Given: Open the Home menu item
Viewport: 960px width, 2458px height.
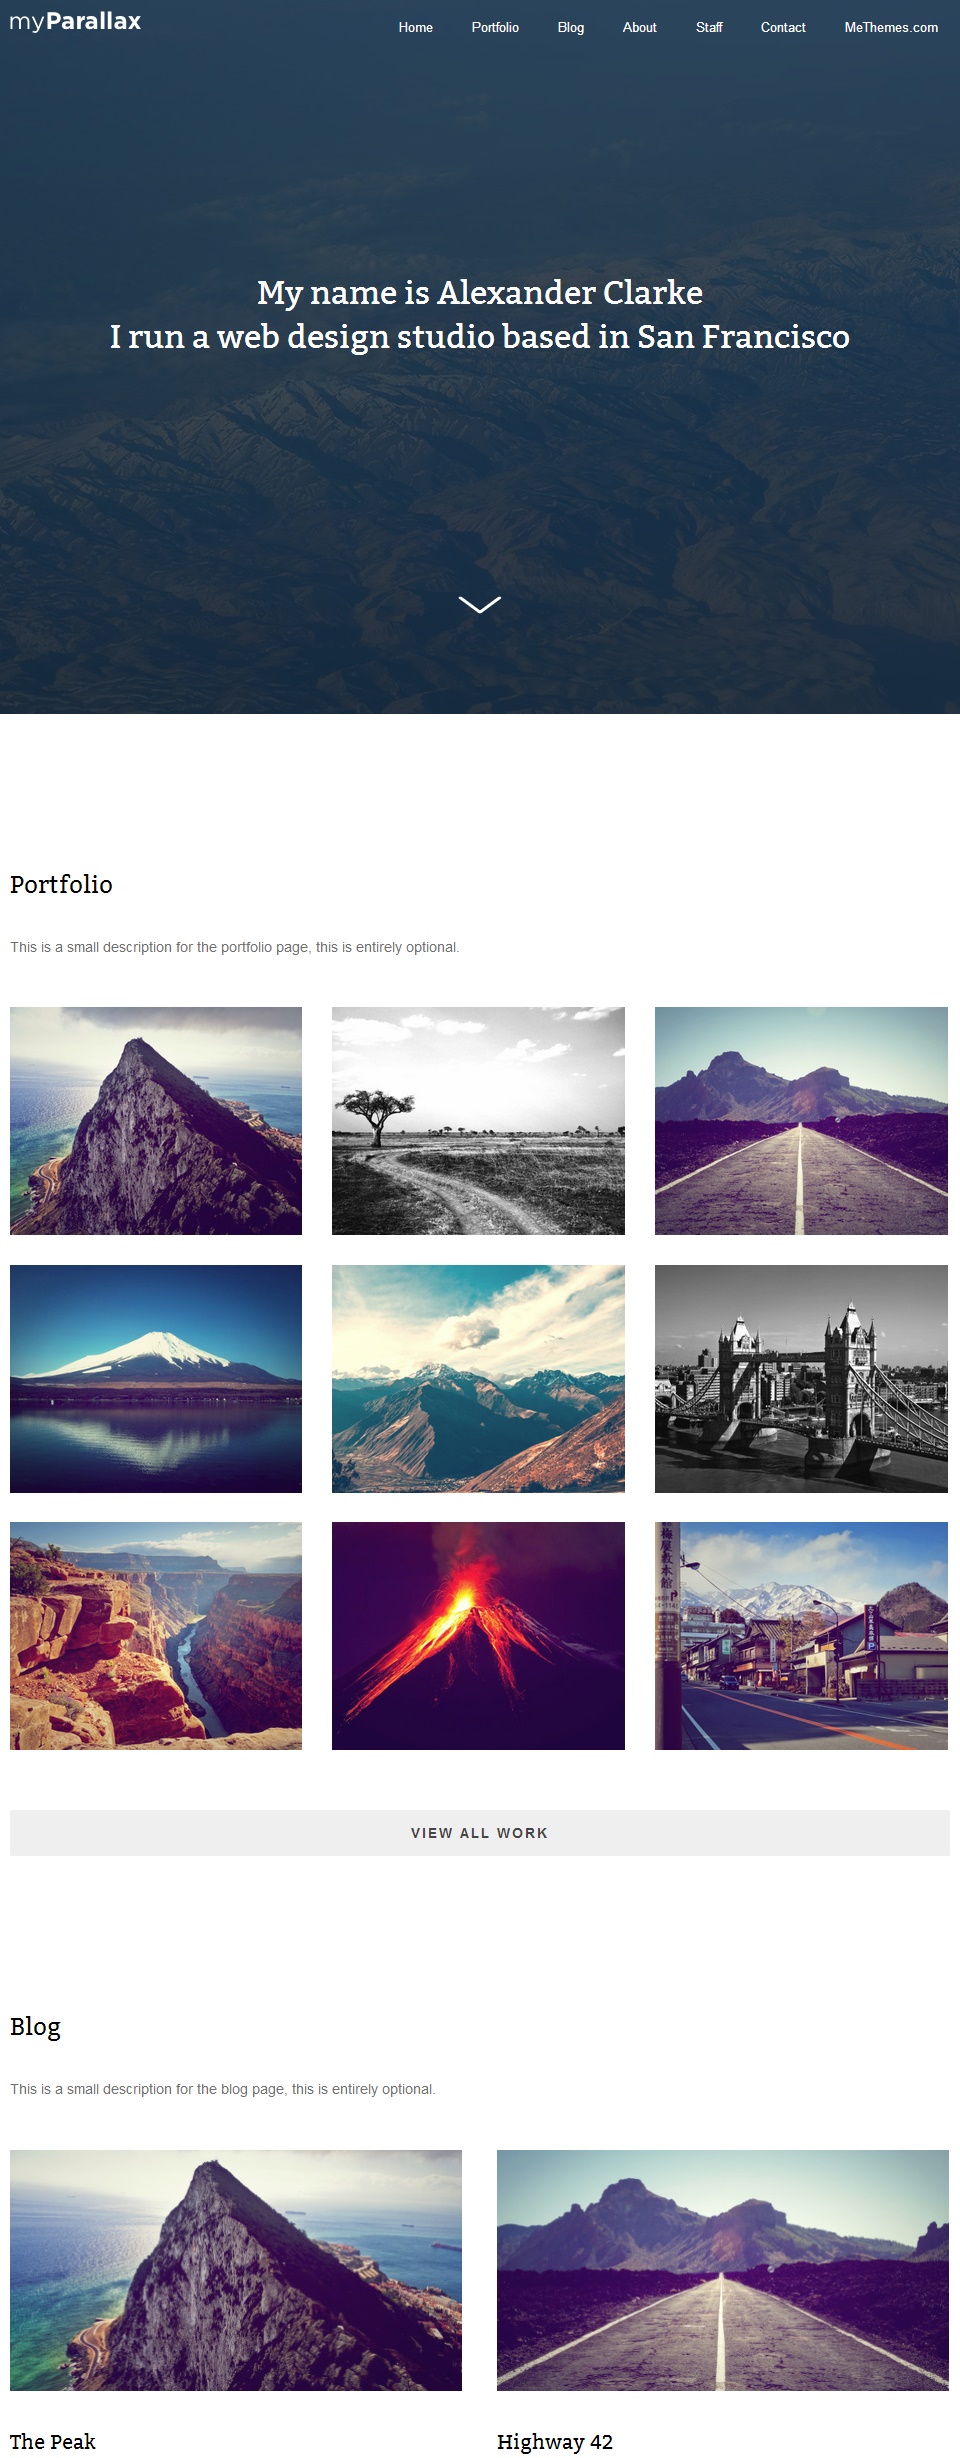Looking at the screenshot, I should coord(415,27).
